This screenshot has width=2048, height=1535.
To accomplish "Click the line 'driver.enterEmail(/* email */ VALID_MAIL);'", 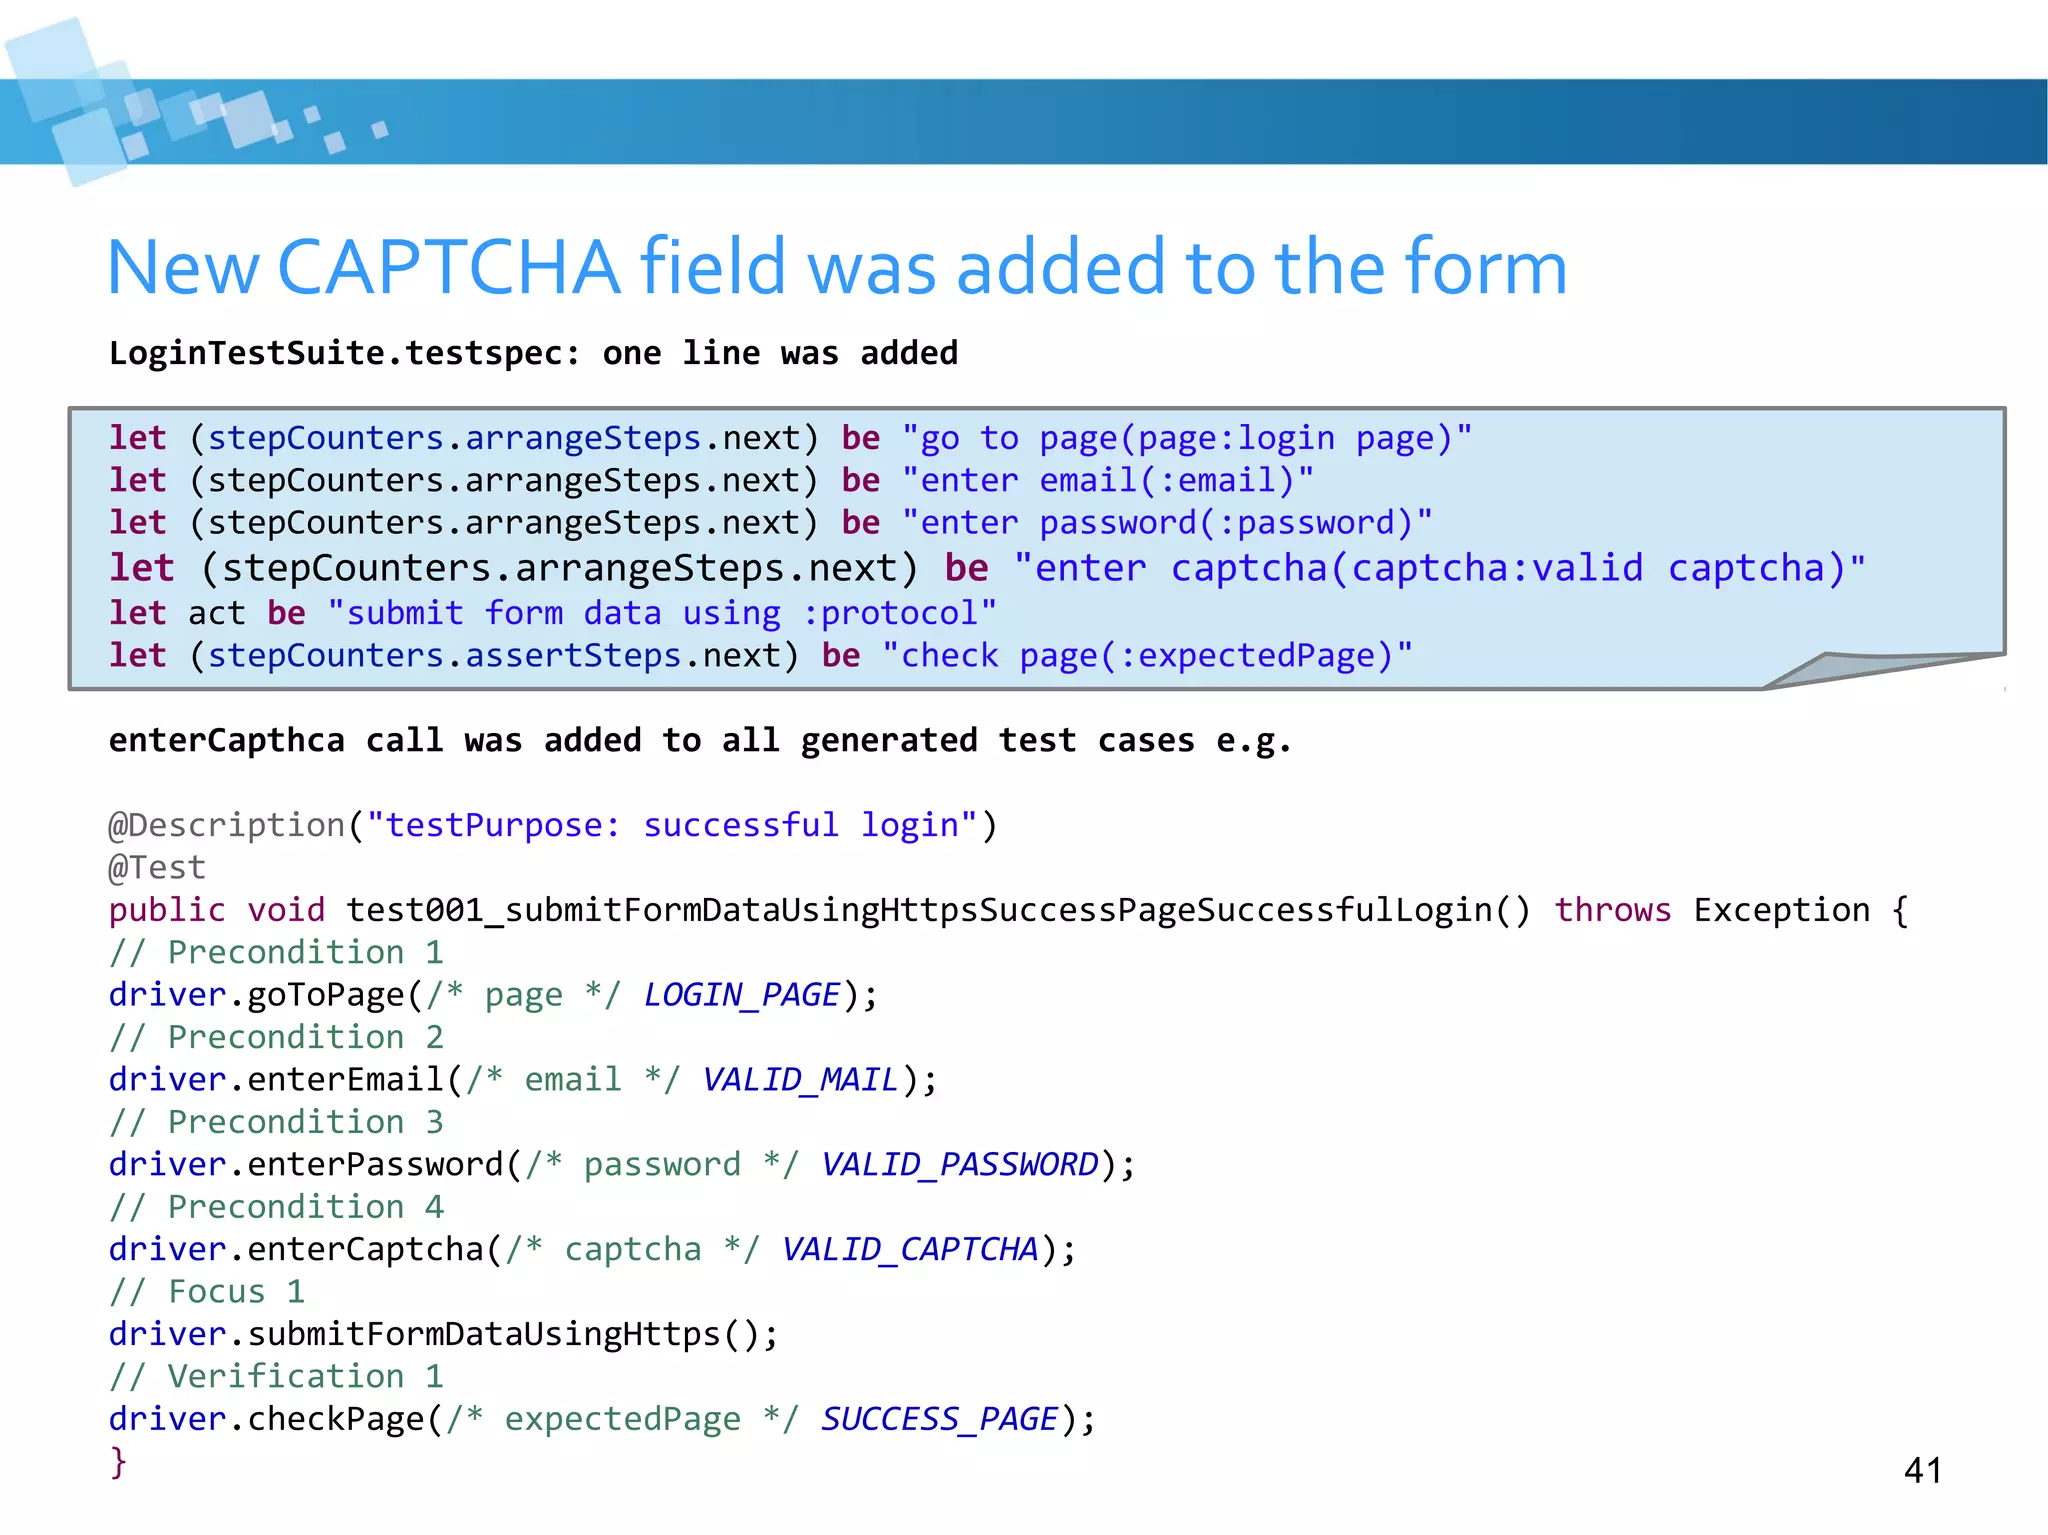I will (x=523, y=1080).
